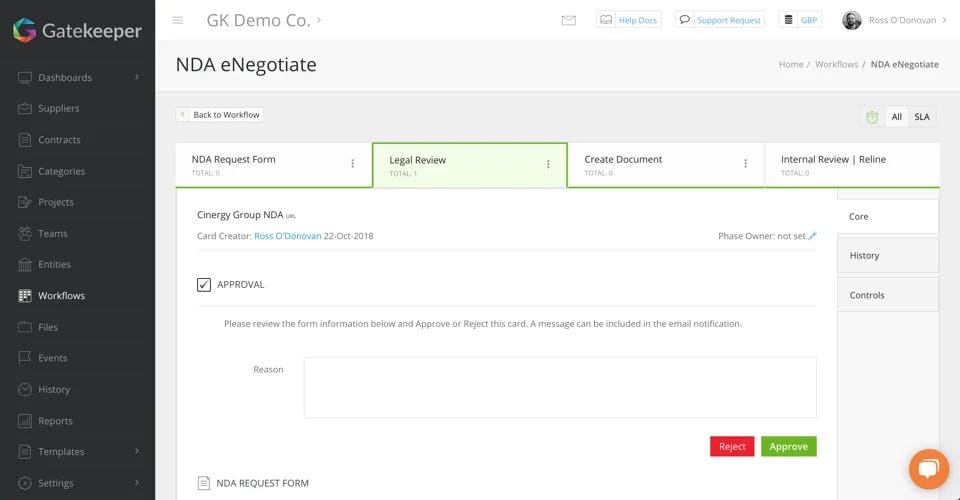Click the green Approve button

click(x=788, y=447)
